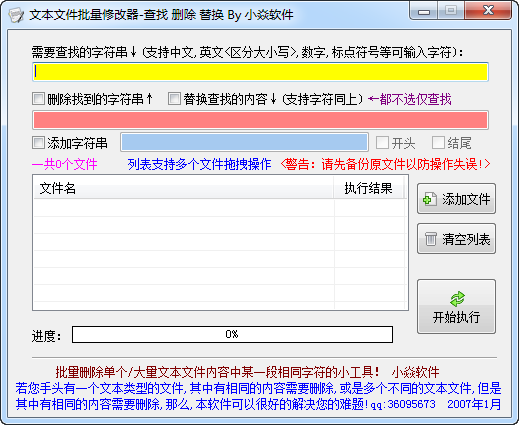Minimize the window with the title bar button
The height and width of the screenshot is (425, 519).
[x=424, y=11]
